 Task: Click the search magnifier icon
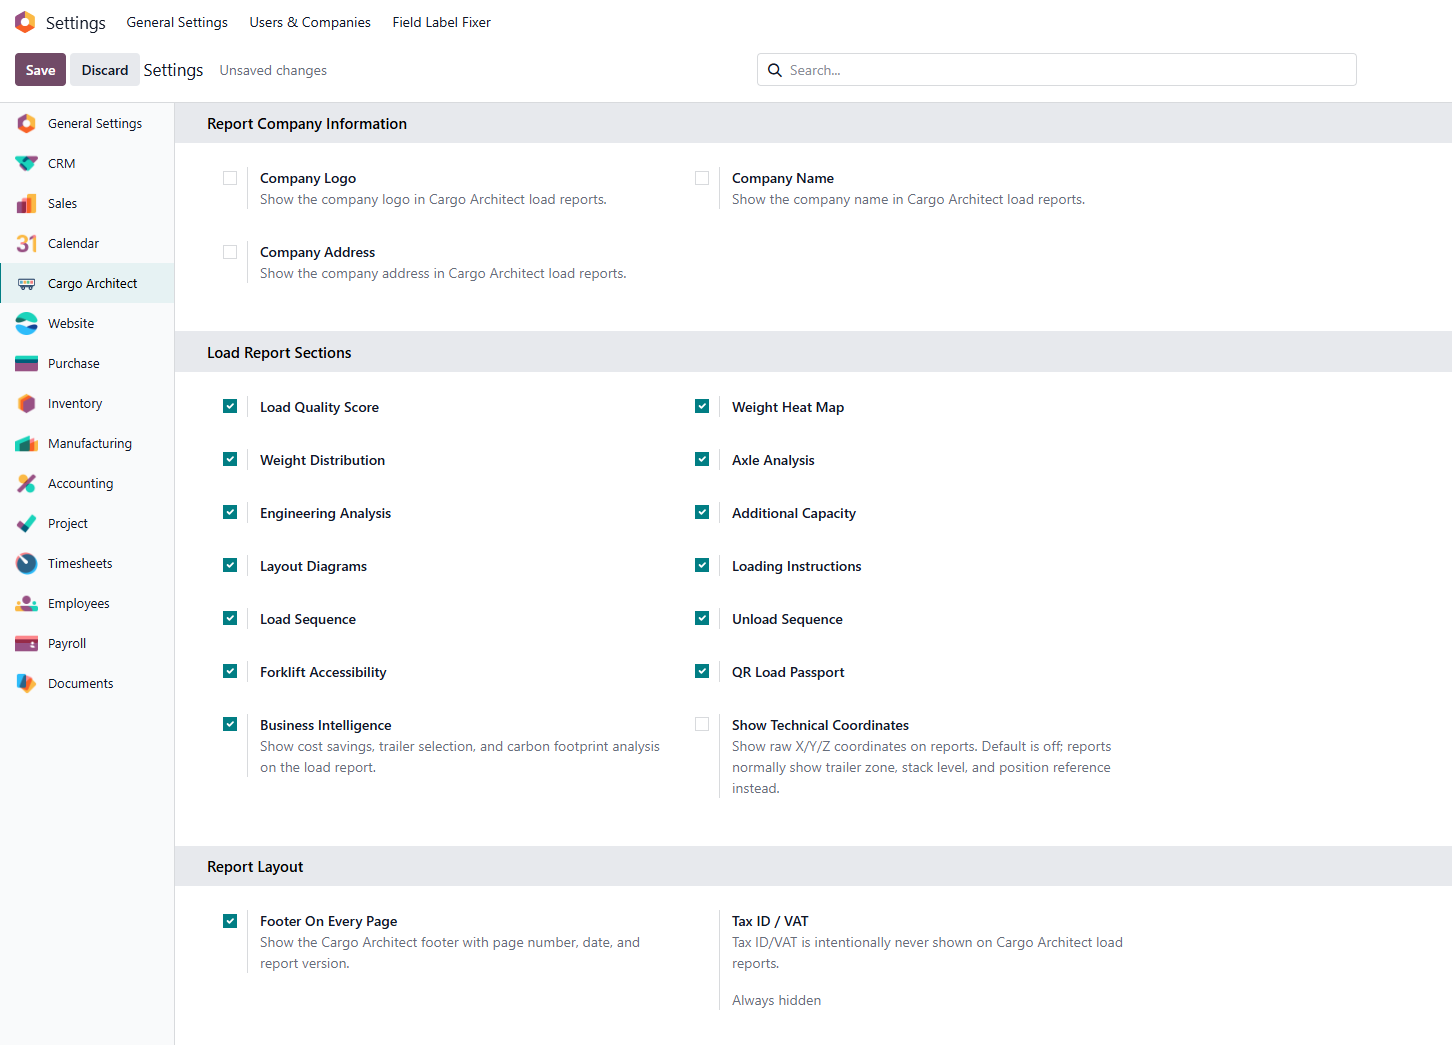pos(775,70)
